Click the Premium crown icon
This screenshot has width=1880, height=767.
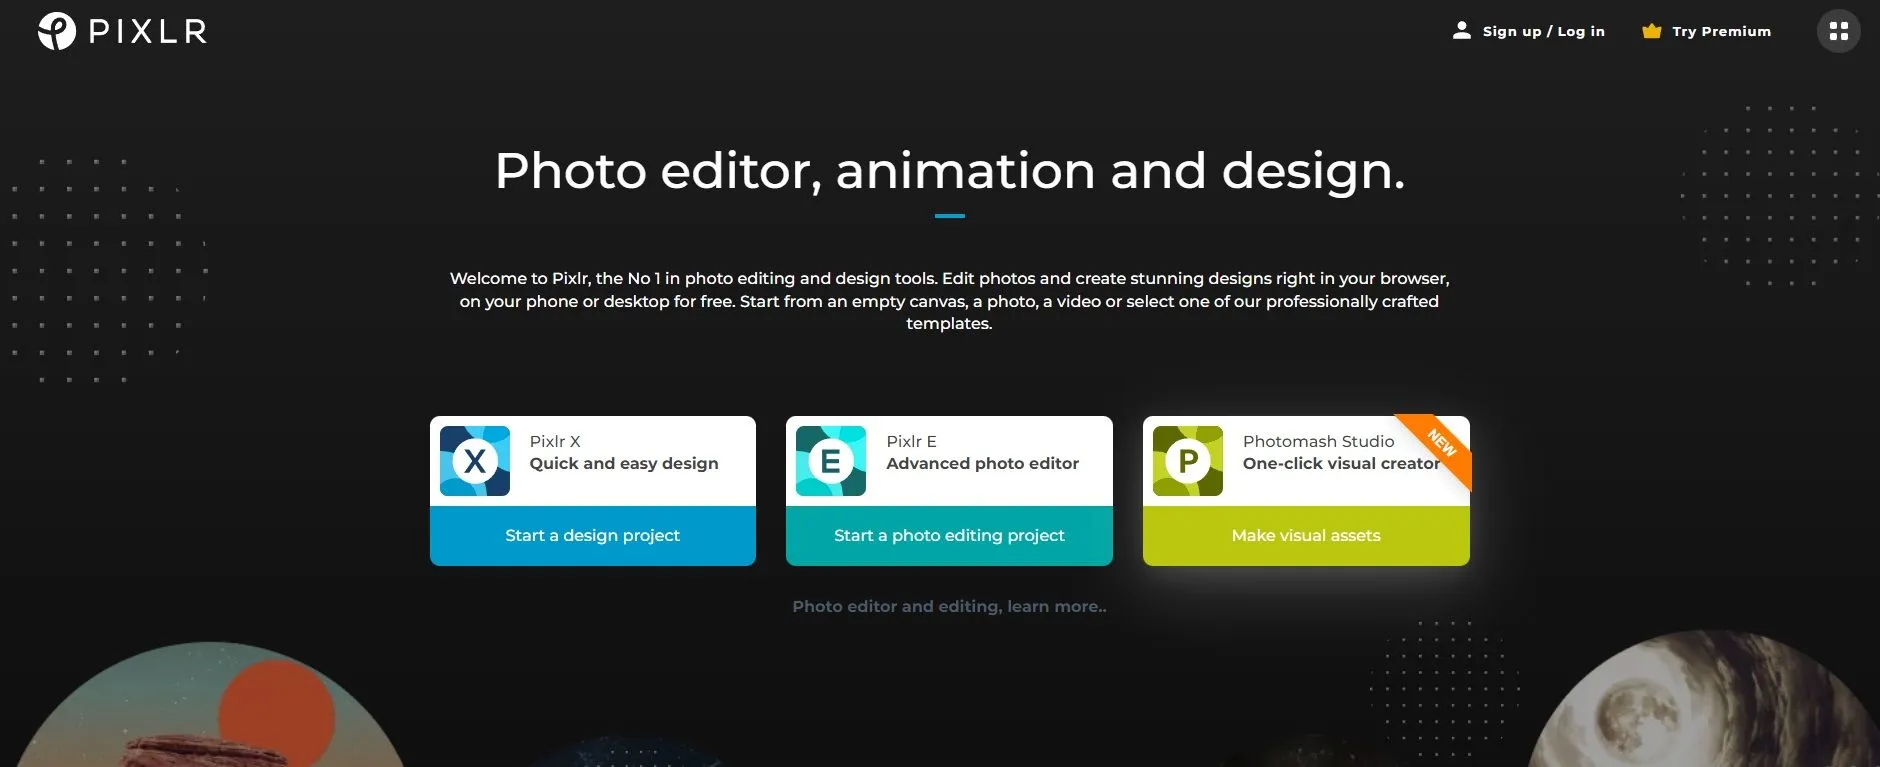pos(1651,31)
